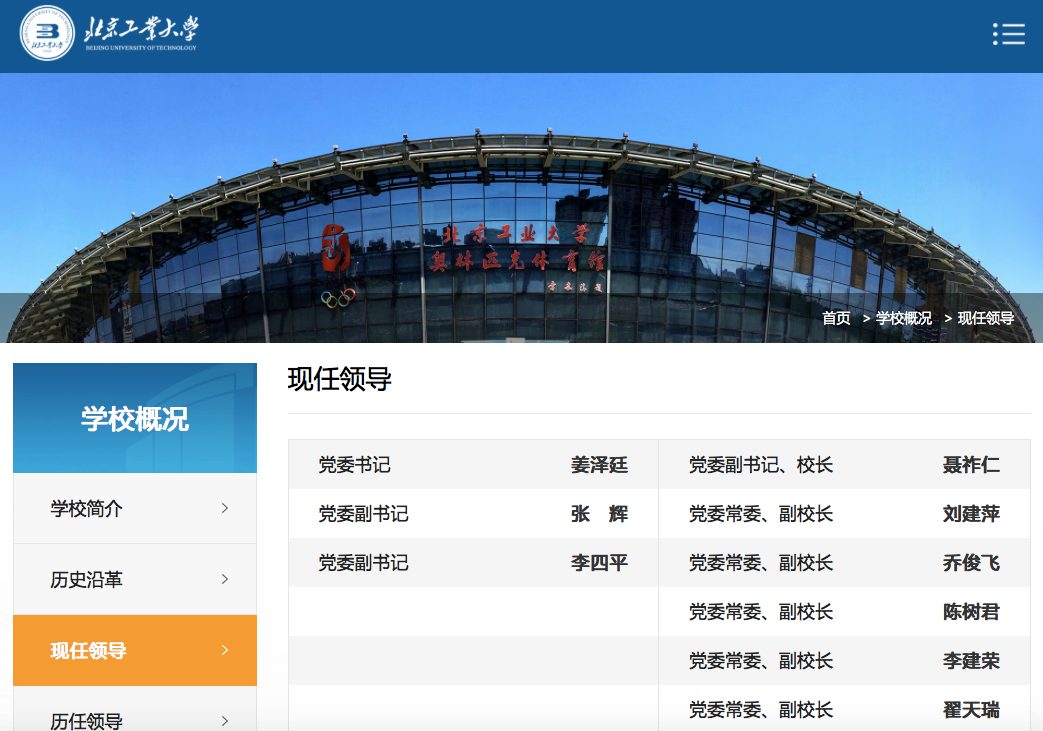Open 历任领导 sidebar item

click(135, 709)
